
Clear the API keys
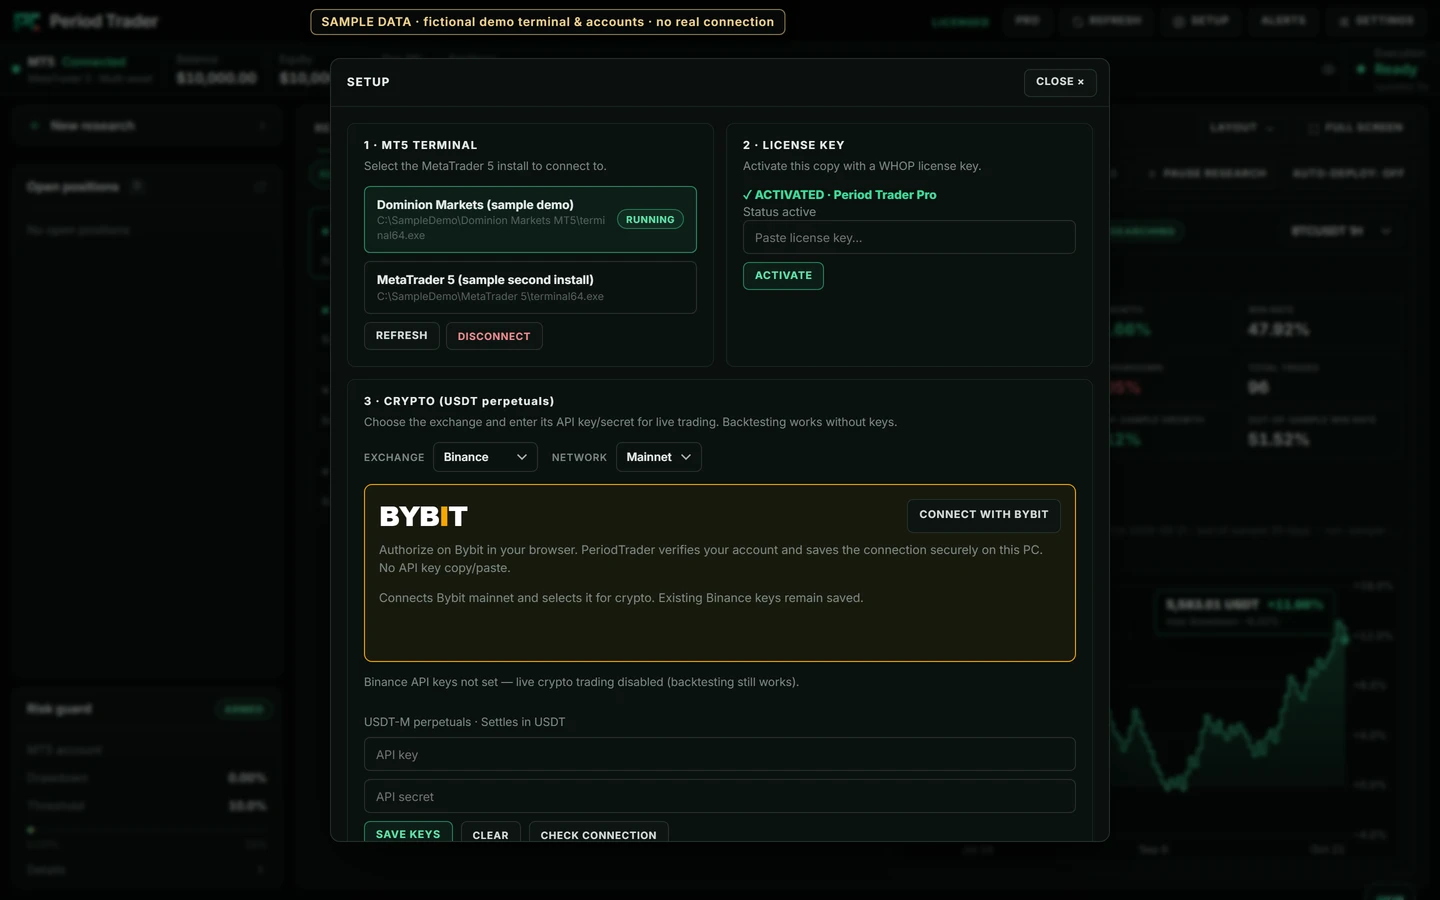490,833
